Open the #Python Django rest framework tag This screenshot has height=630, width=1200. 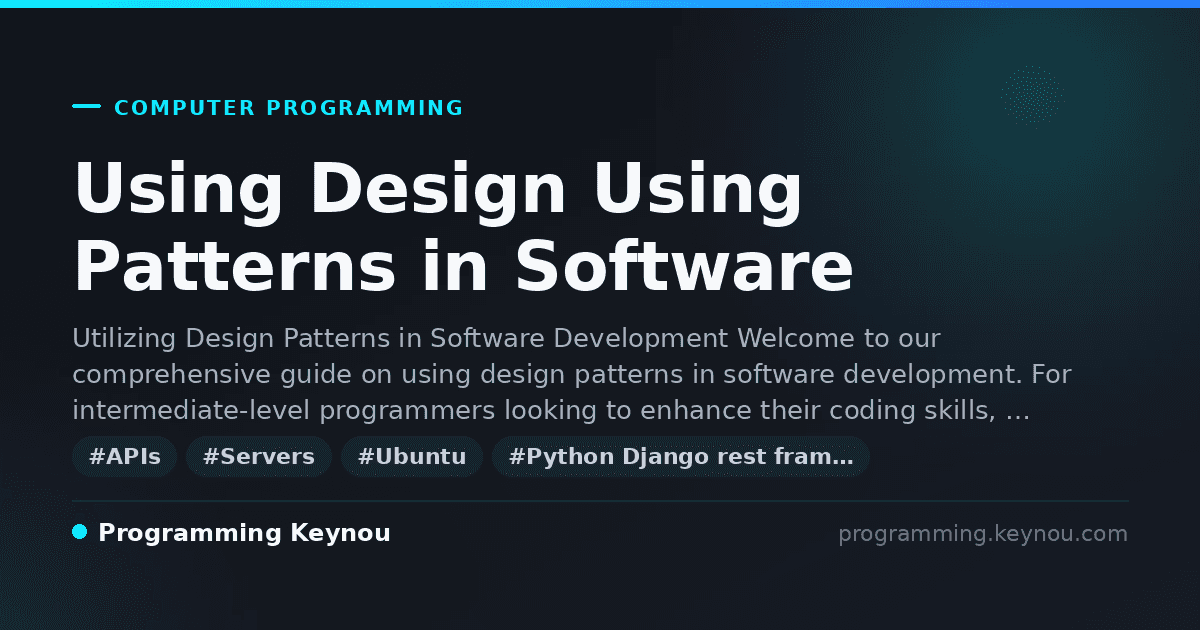coord(681,457)
